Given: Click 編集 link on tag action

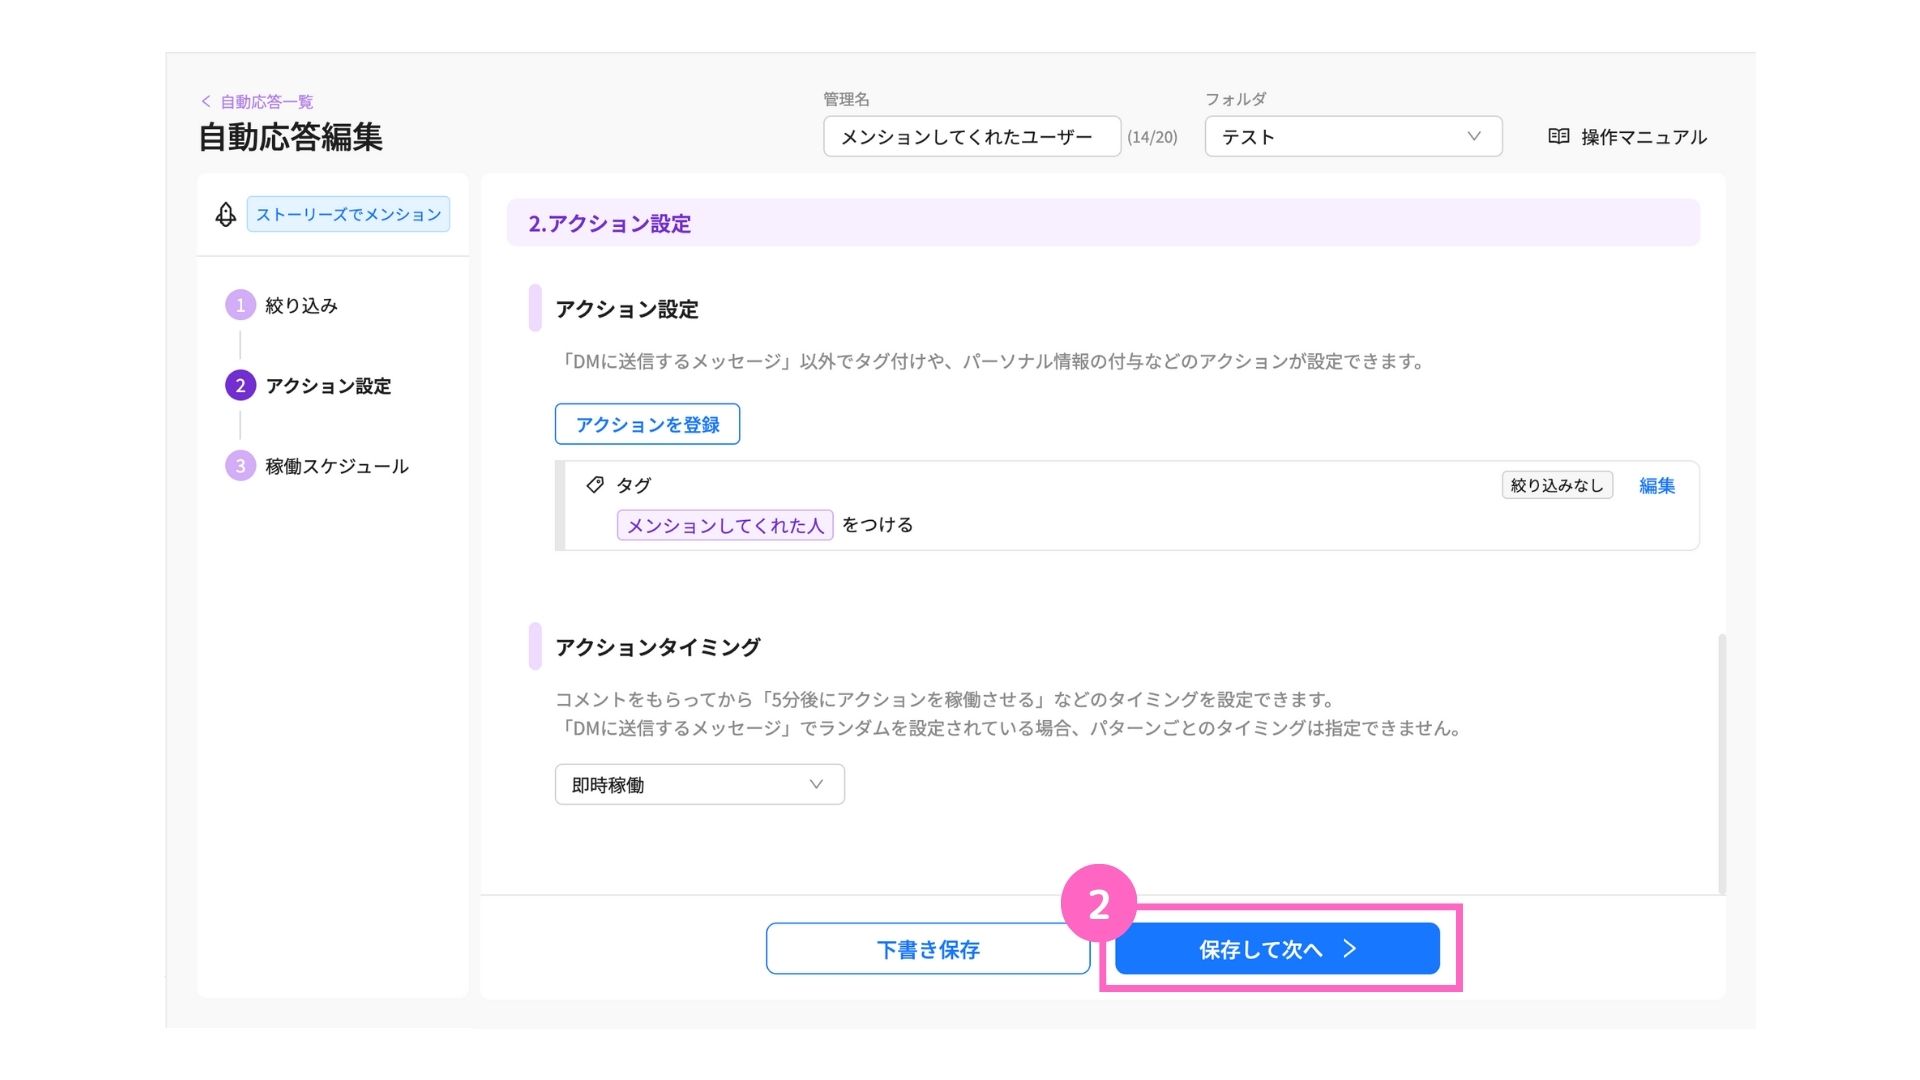Looking at the screenshot, I should click(1657, 485).
